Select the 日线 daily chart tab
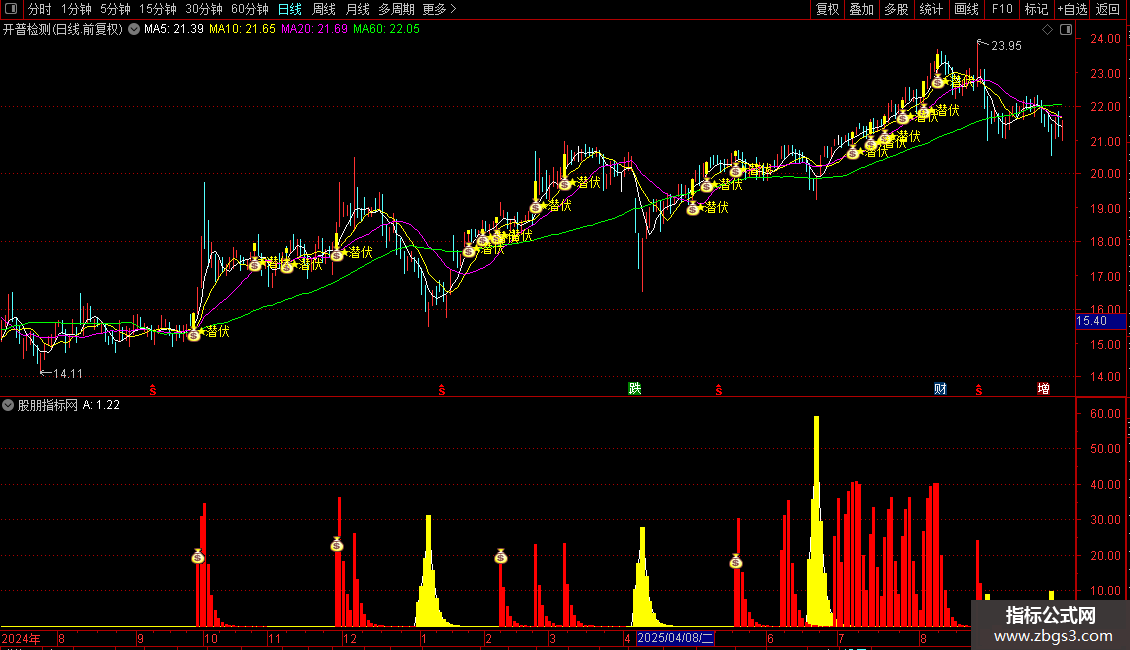Screen dimensions: 1130x650 click(290, 9)
